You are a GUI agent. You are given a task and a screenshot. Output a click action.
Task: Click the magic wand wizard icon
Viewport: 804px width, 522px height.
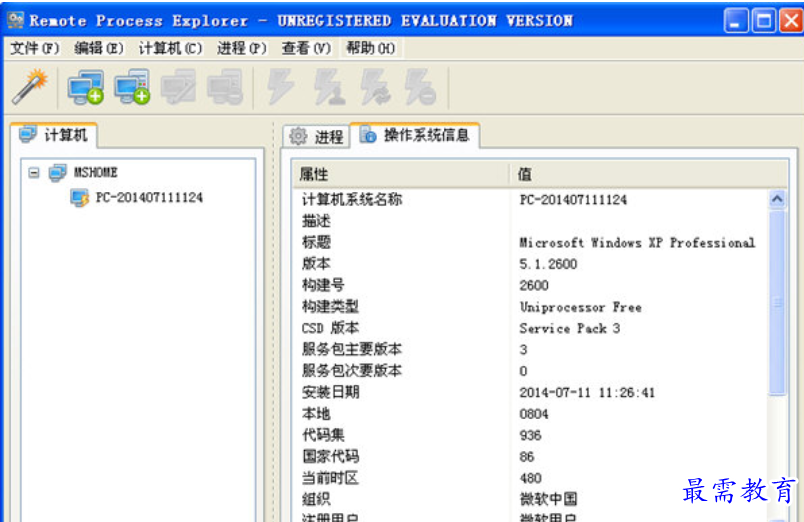point(30,87)
